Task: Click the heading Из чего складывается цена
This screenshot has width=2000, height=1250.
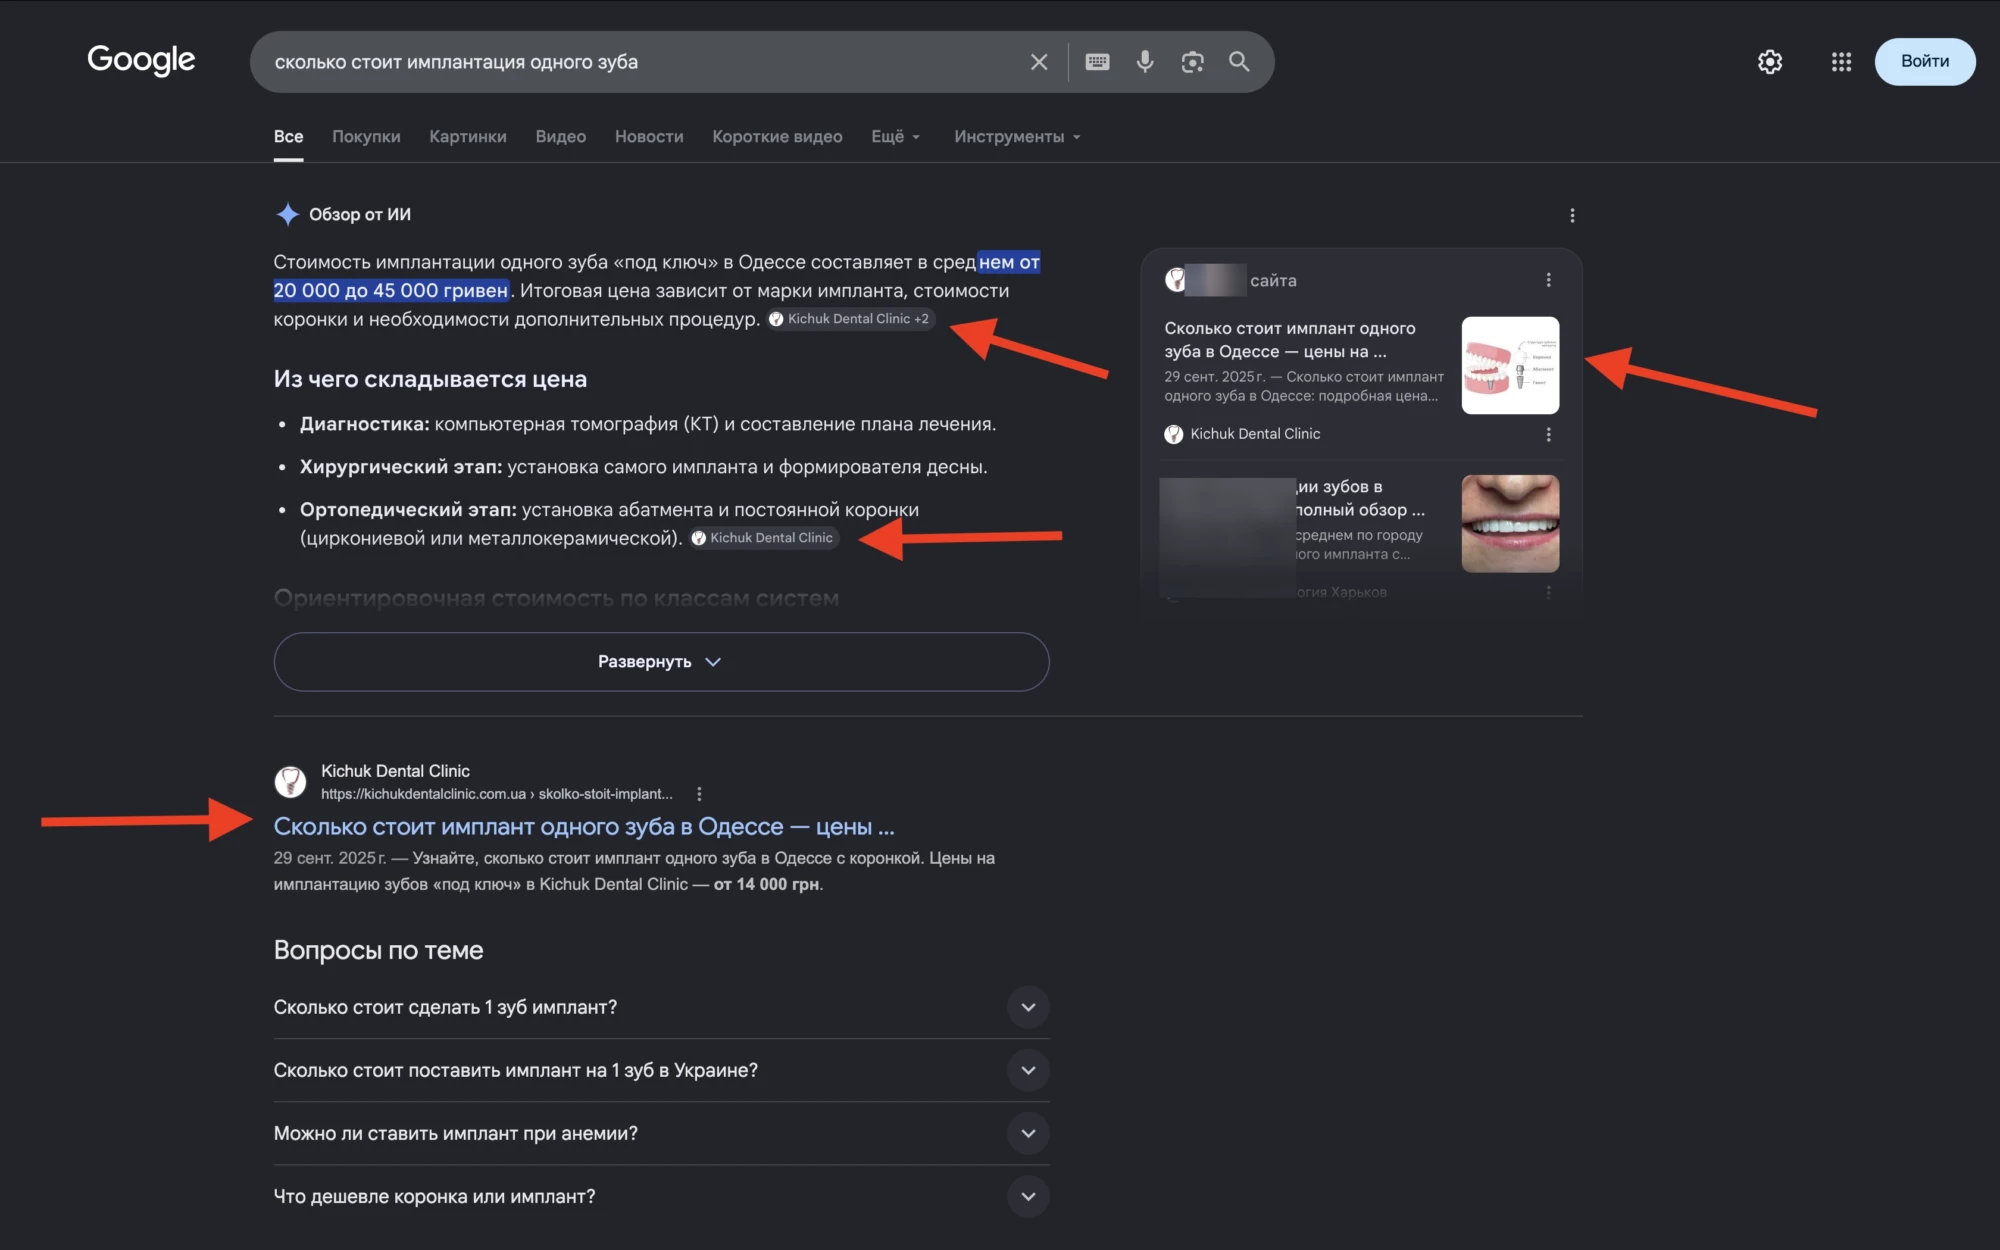Action: [x=430, y=379]
